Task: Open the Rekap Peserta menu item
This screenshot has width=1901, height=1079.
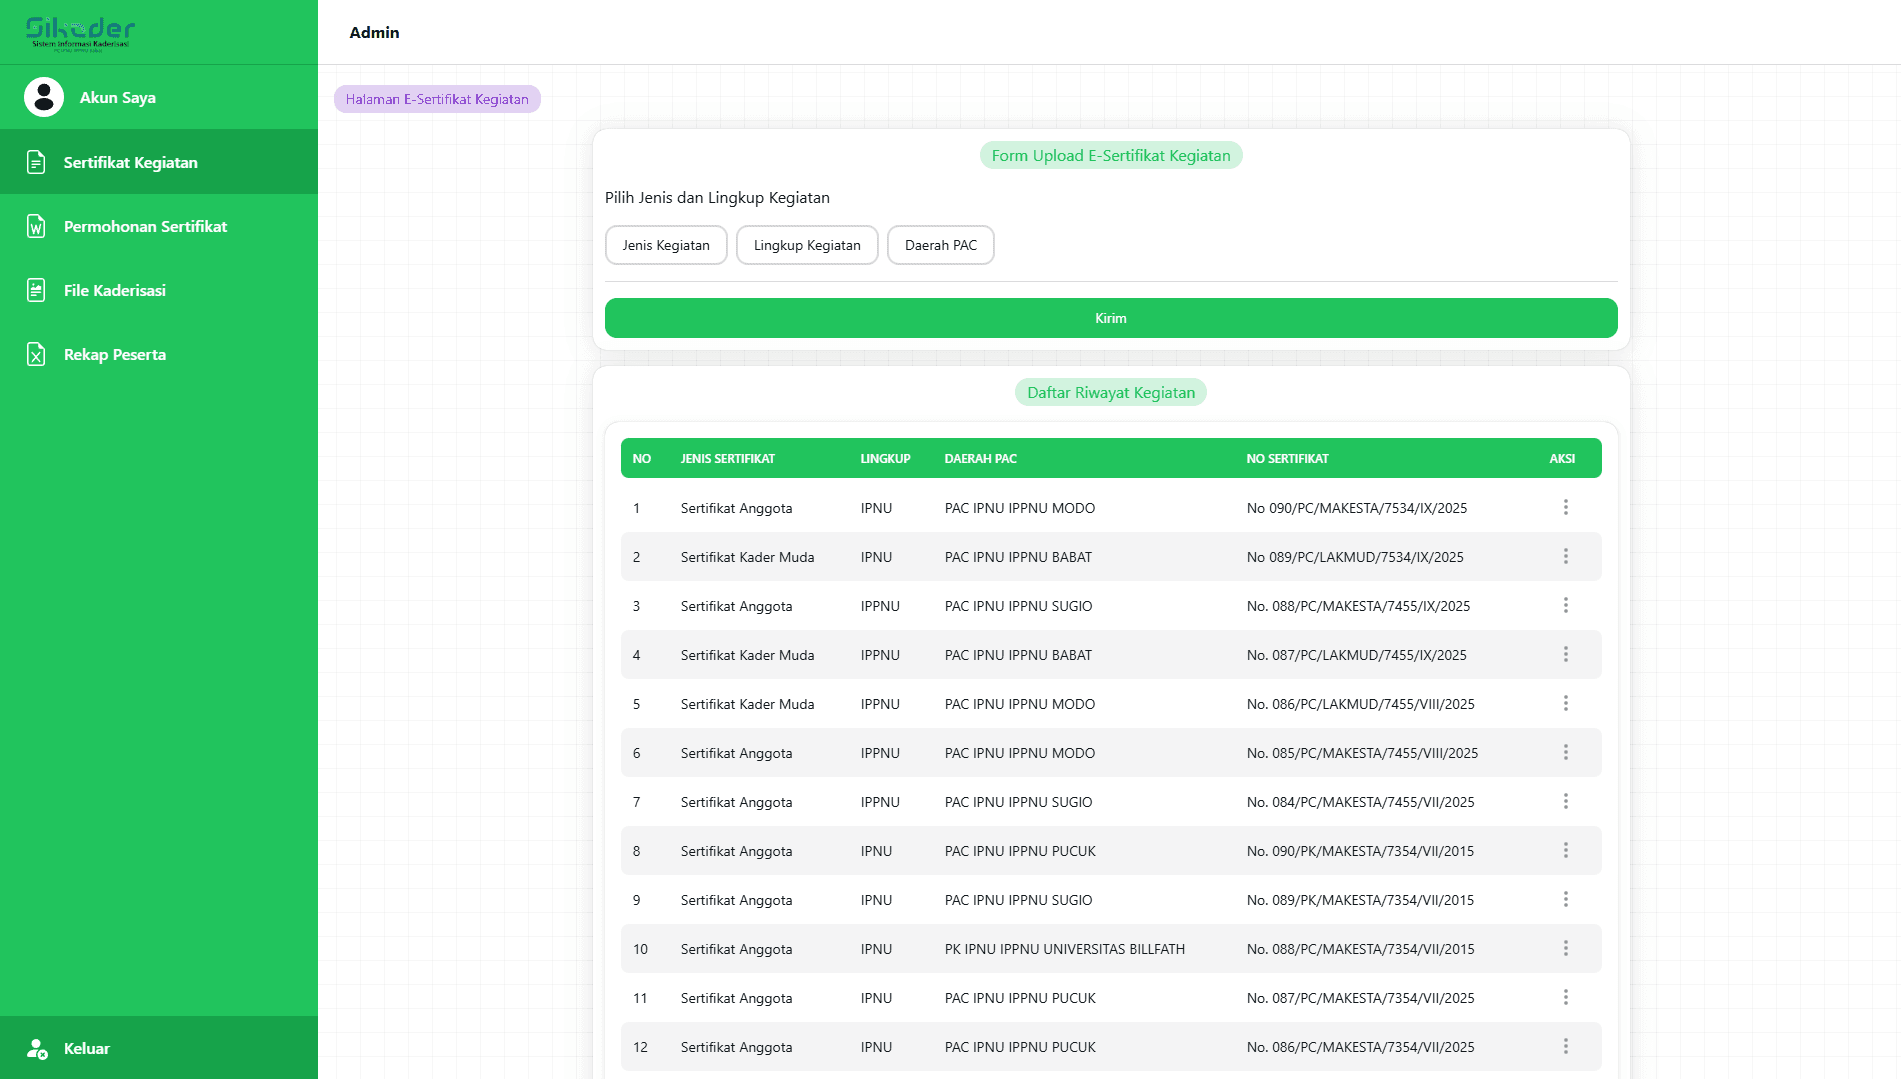Action: (115, 354)
